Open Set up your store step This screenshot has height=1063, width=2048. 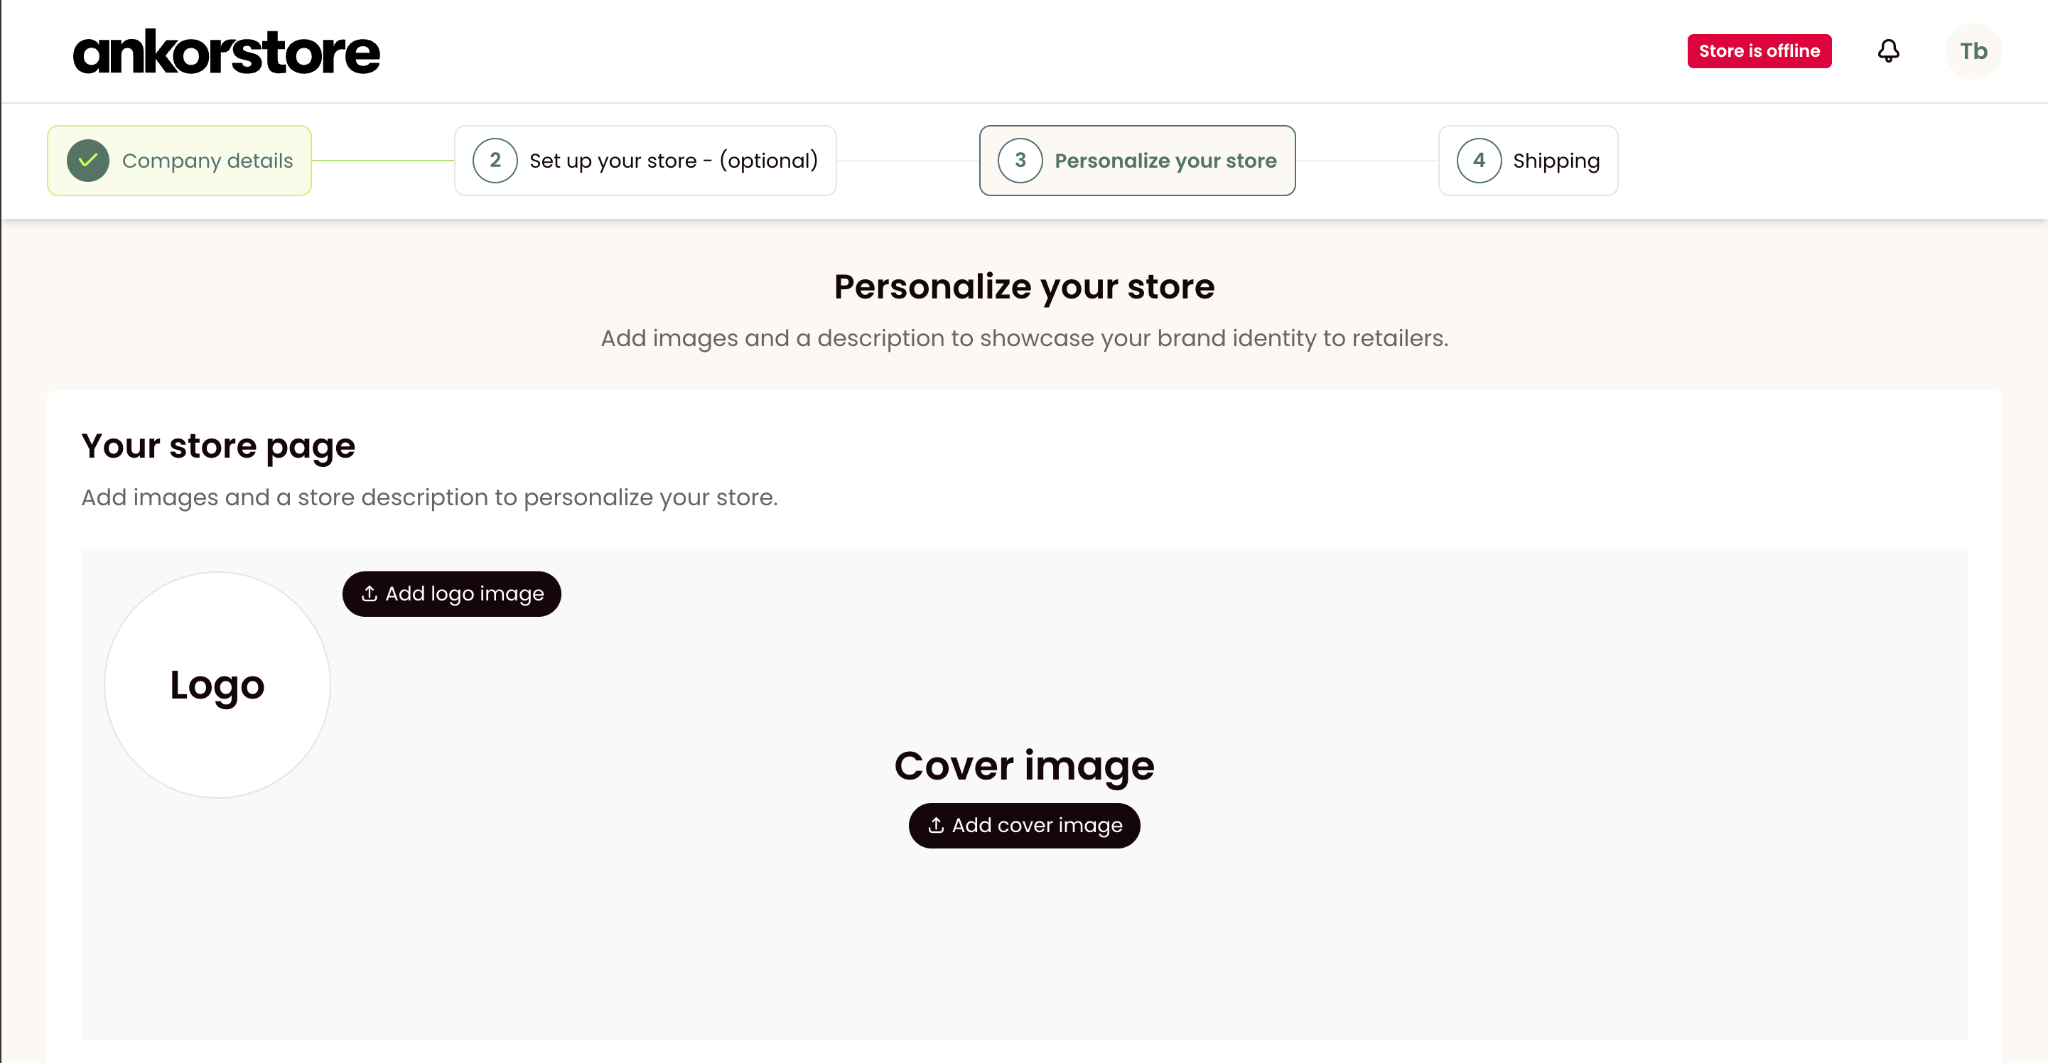coord(645,160)
